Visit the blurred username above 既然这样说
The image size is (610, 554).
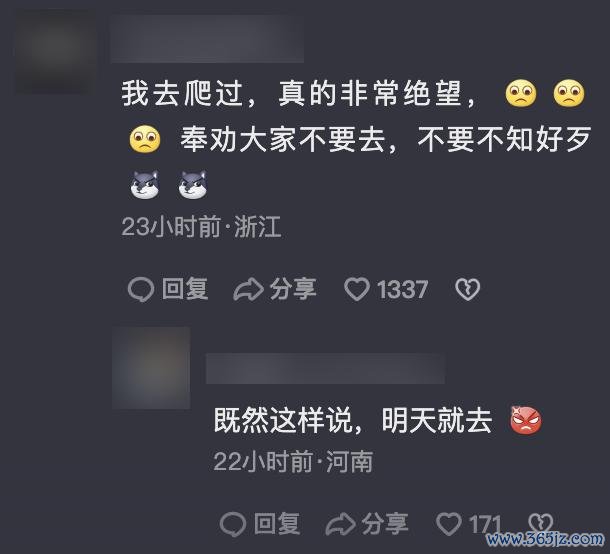[x=326, y=368]
